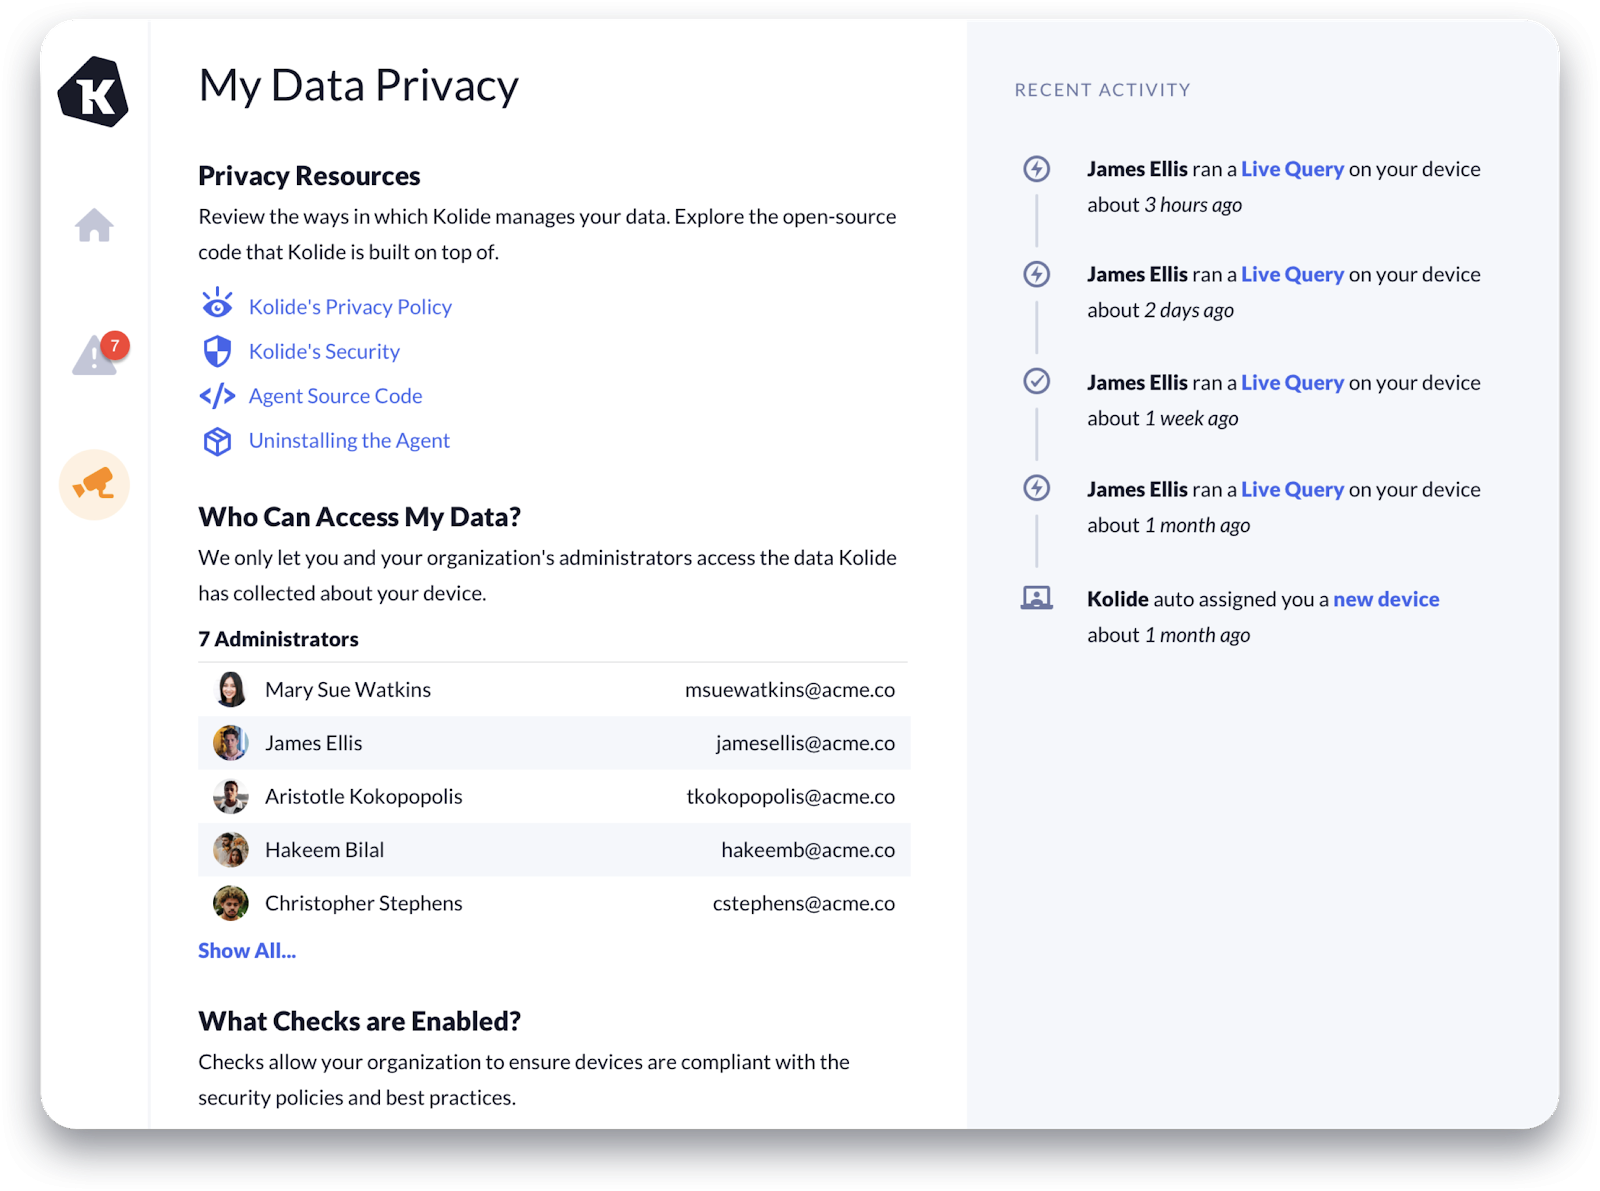1600x1191 pixels.
Task: Open the Live Query link from 1 week ago
Action: point(1292,382)
